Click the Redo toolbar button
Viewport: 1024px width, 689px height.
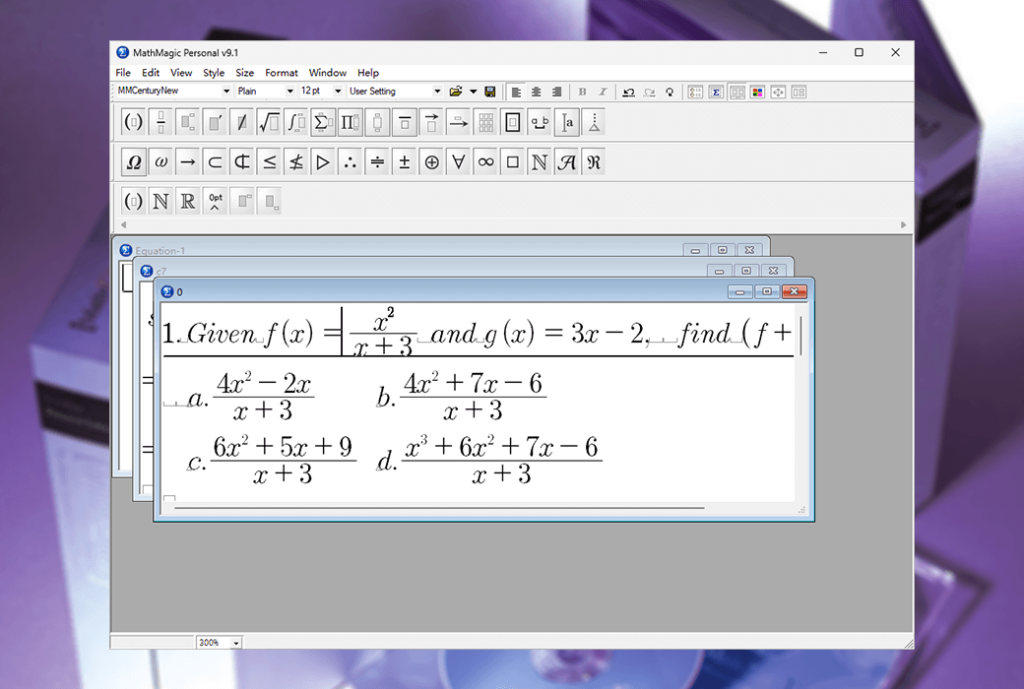coord(649,92)
